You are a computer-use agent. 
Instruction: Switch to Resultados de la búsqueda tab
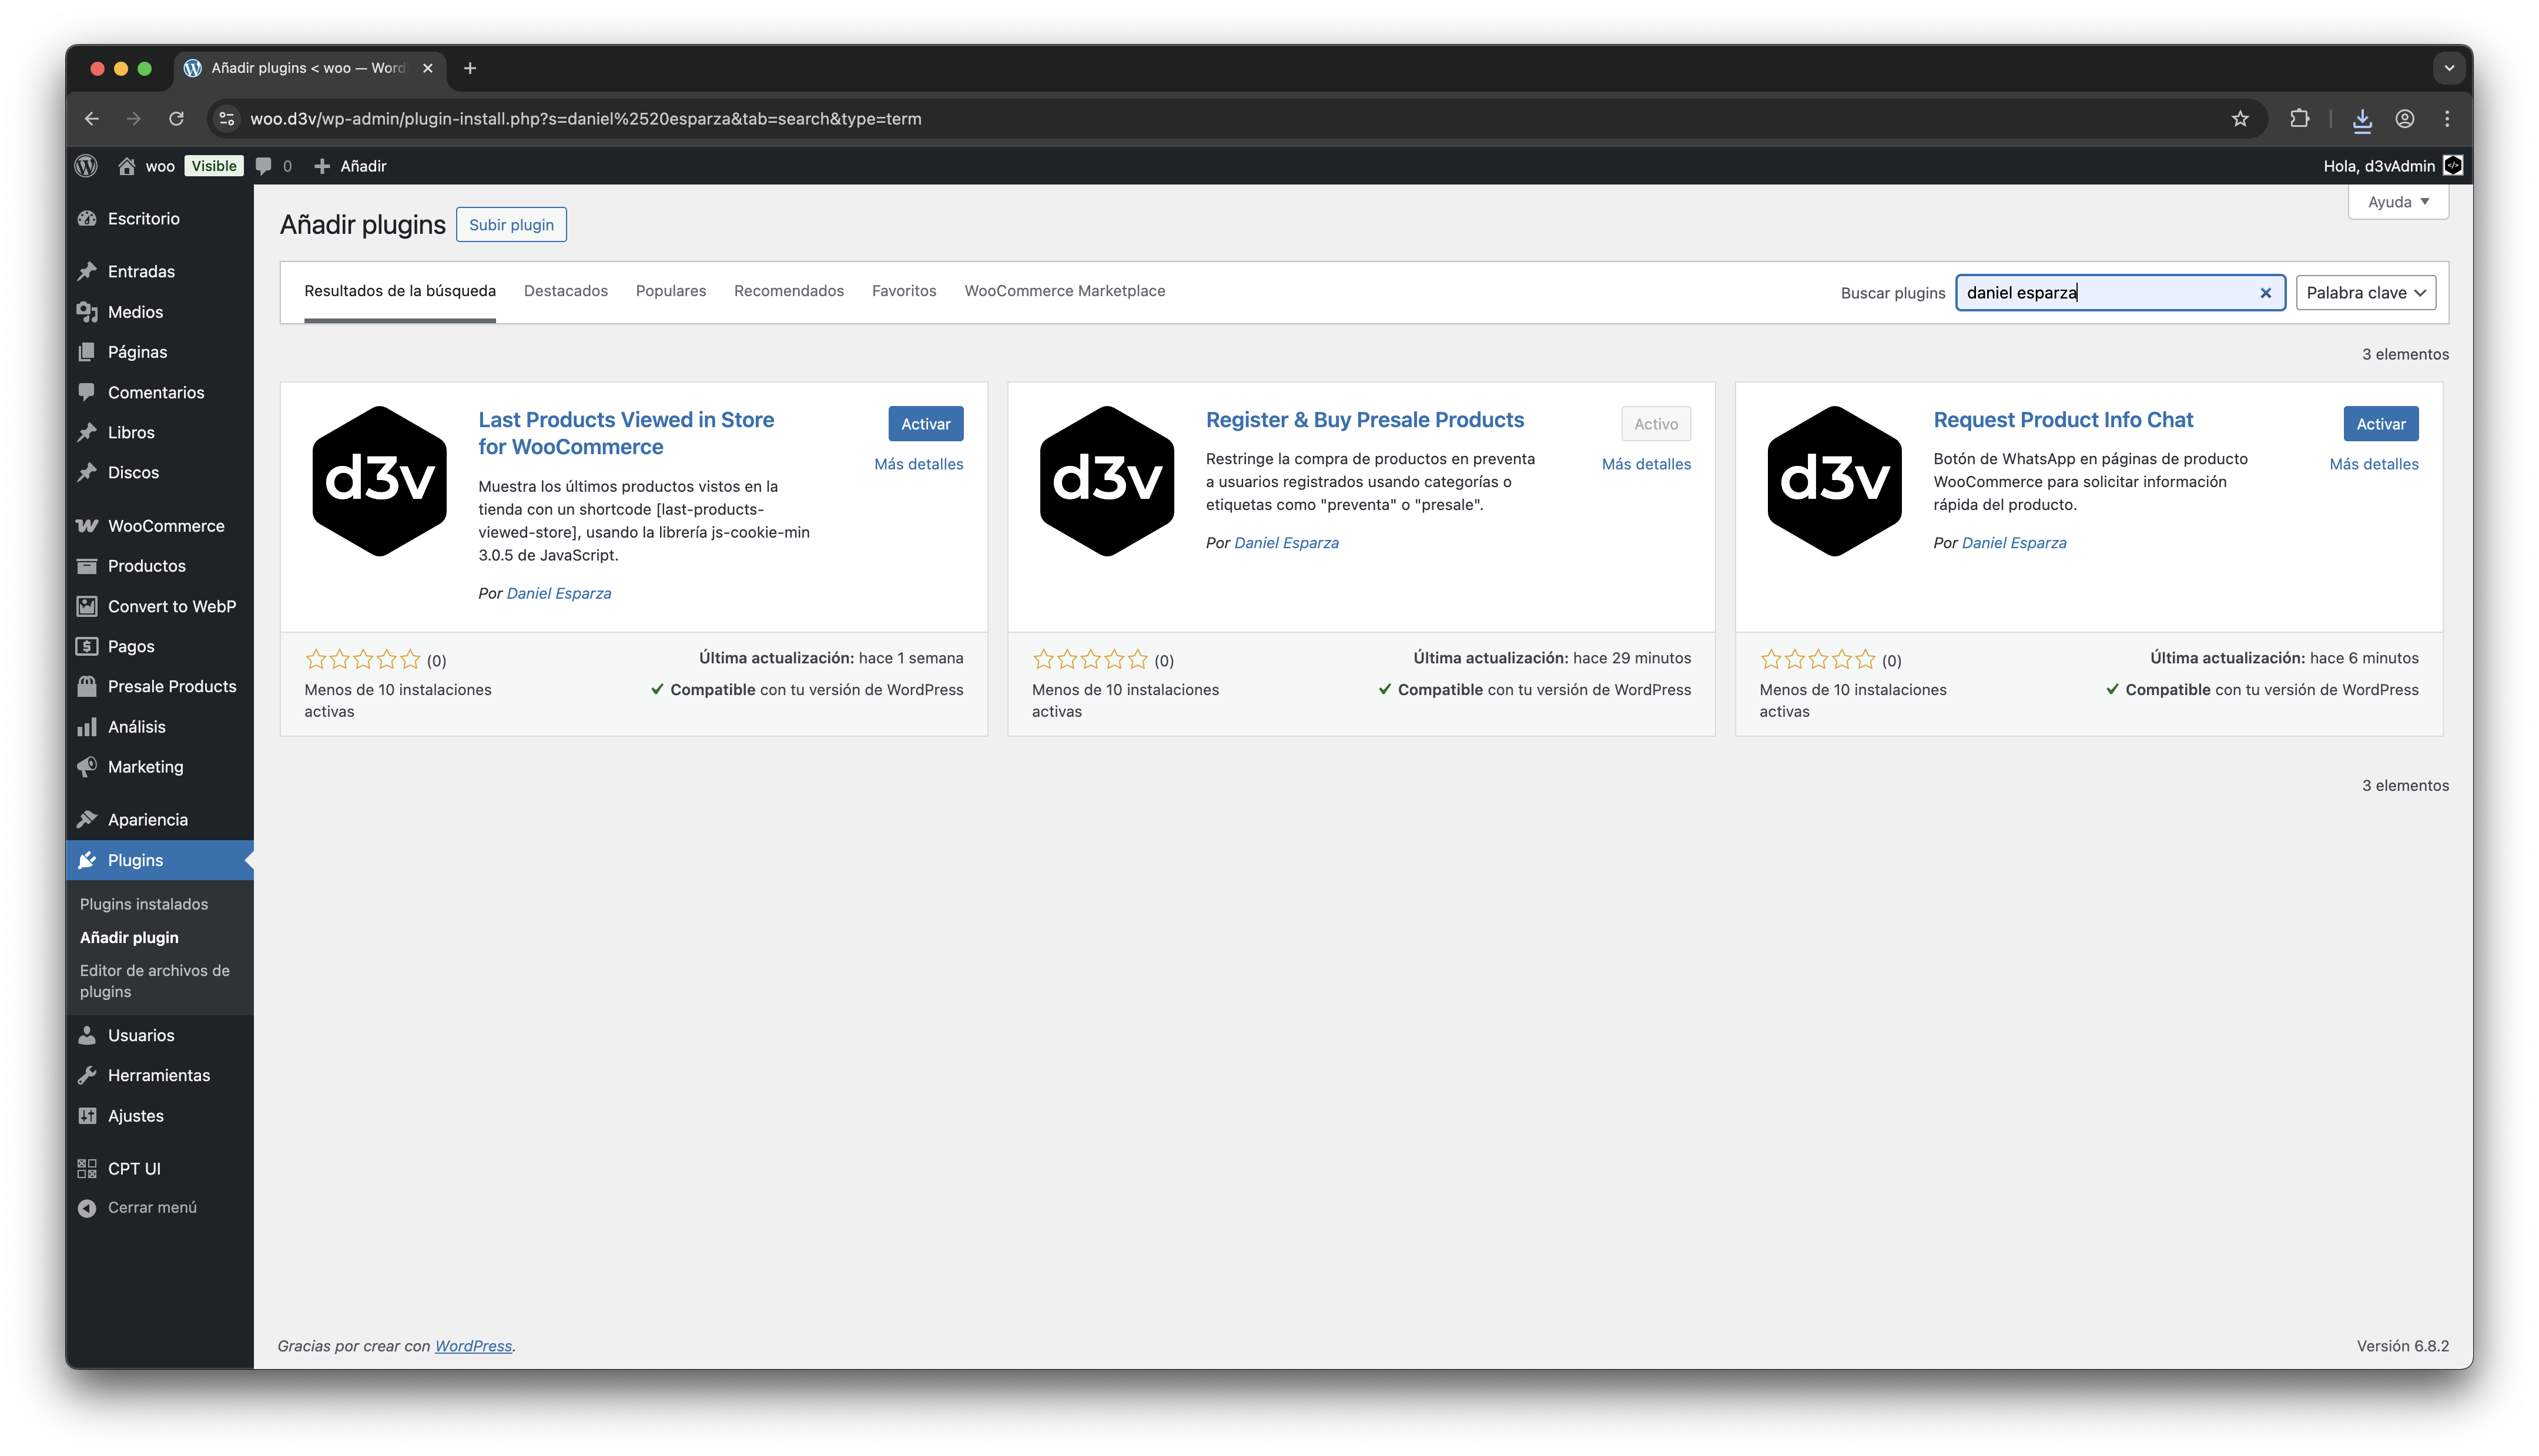pyautogui.click(x=400, y=291)
